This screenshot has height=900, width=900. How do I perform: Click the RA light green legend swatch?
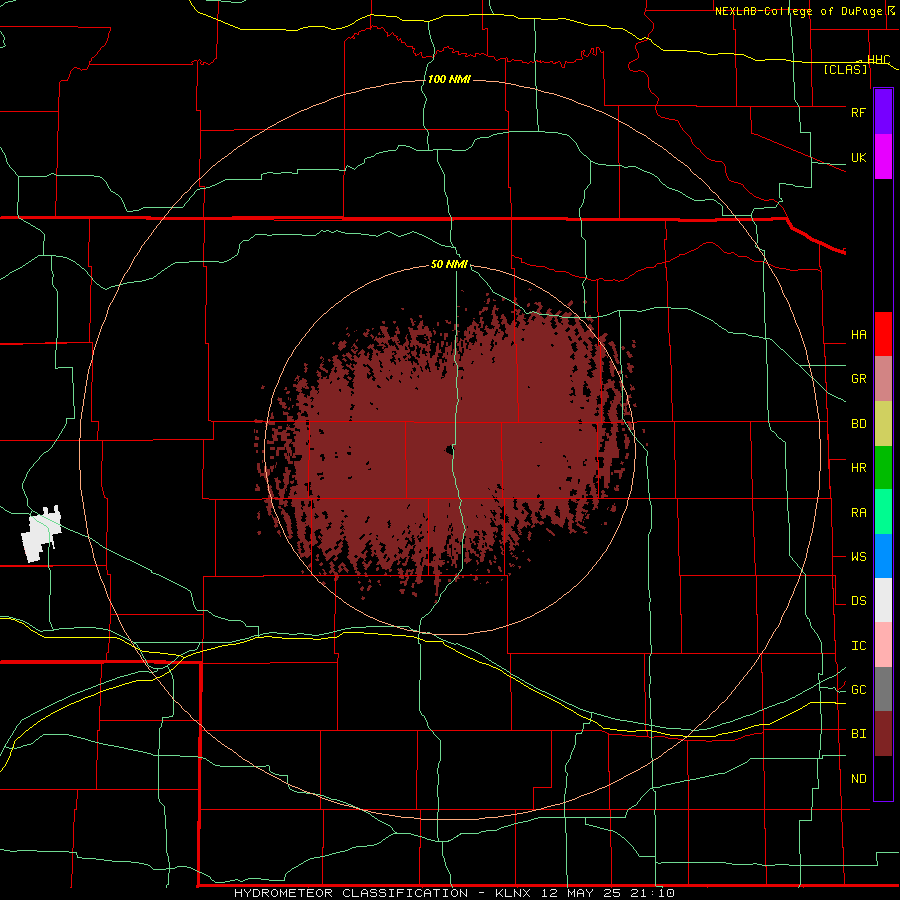tap(883, 512)
